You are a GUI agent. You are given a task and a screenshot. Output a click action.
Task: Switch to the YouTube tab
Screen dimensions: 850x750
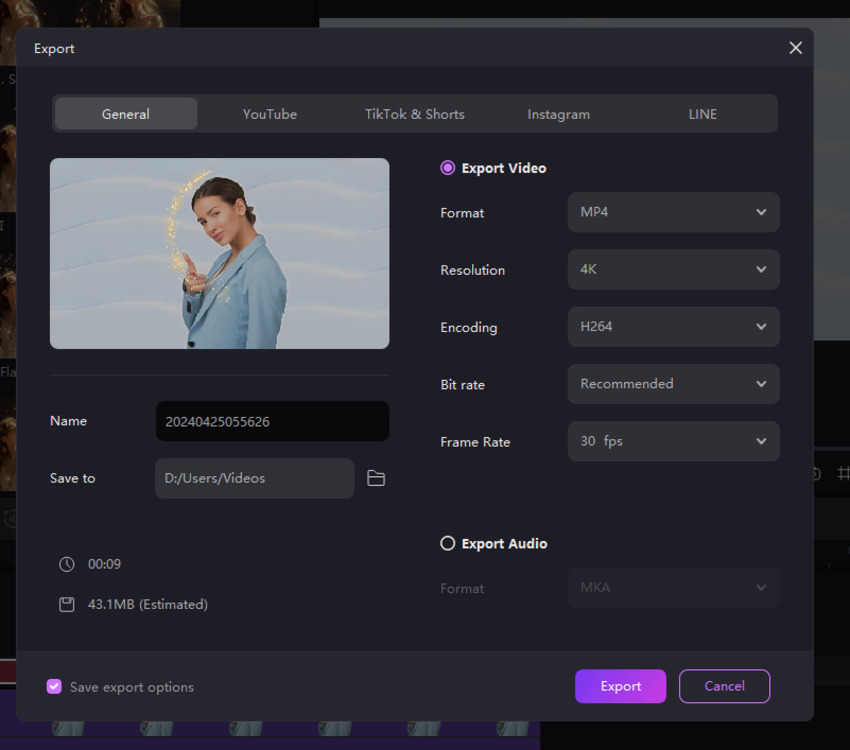click(x=270, y=114)
